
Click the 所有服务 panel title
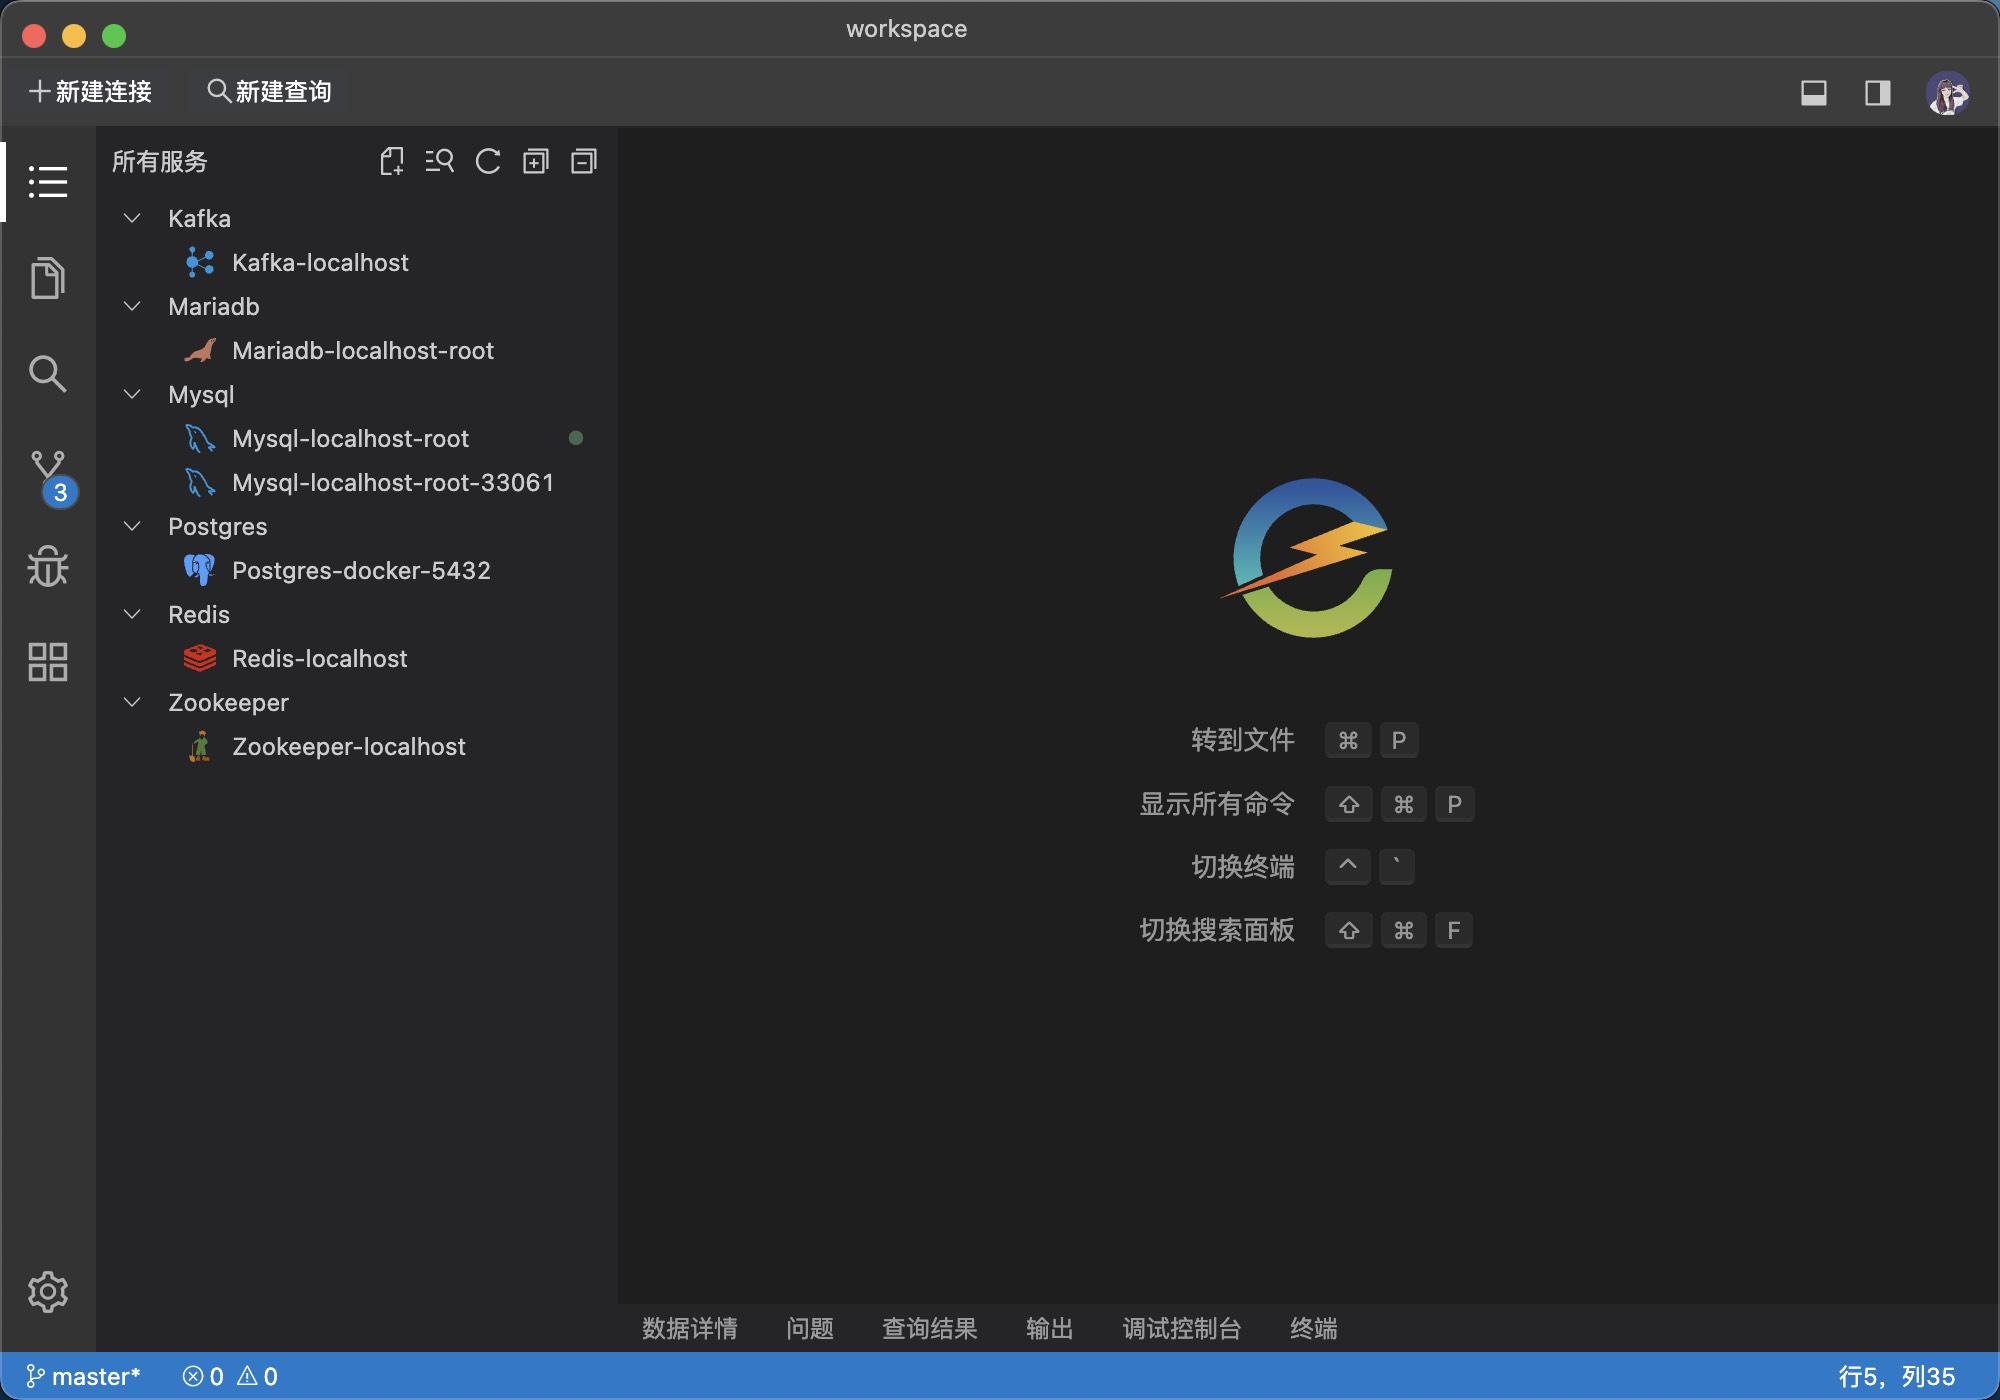[160, 161]
